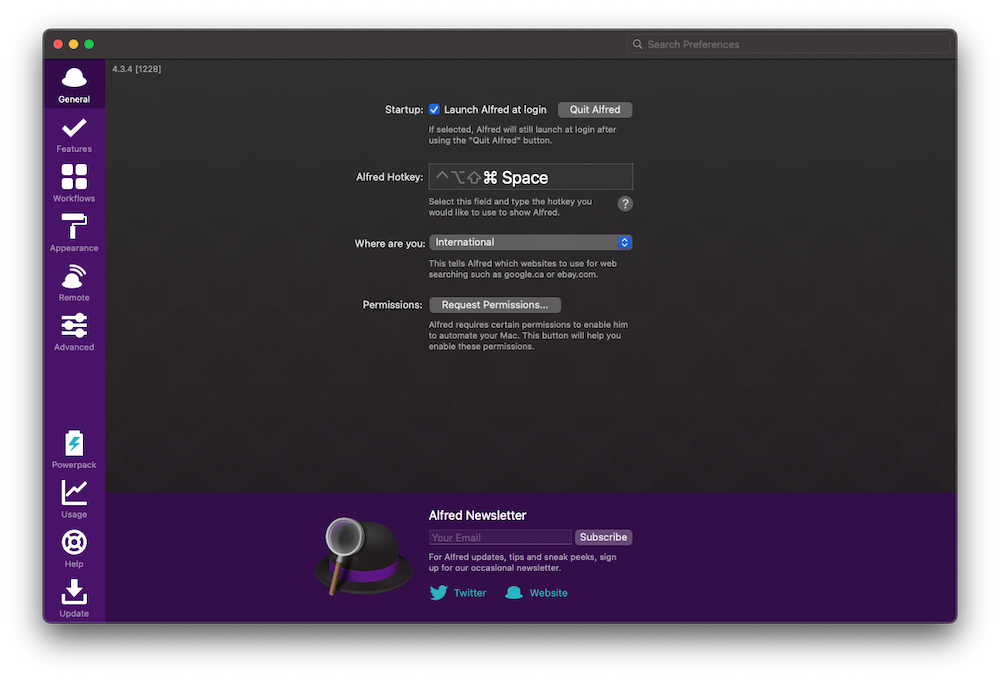Open Advanced sliders icon

pyautogui.click(x=74, y=326)
